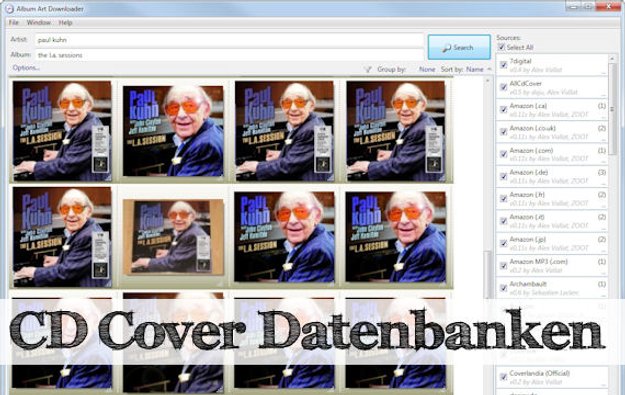Click the Album field with the l.a. sessions
Viewport: 625px width, 395px height.
point(229,55)
